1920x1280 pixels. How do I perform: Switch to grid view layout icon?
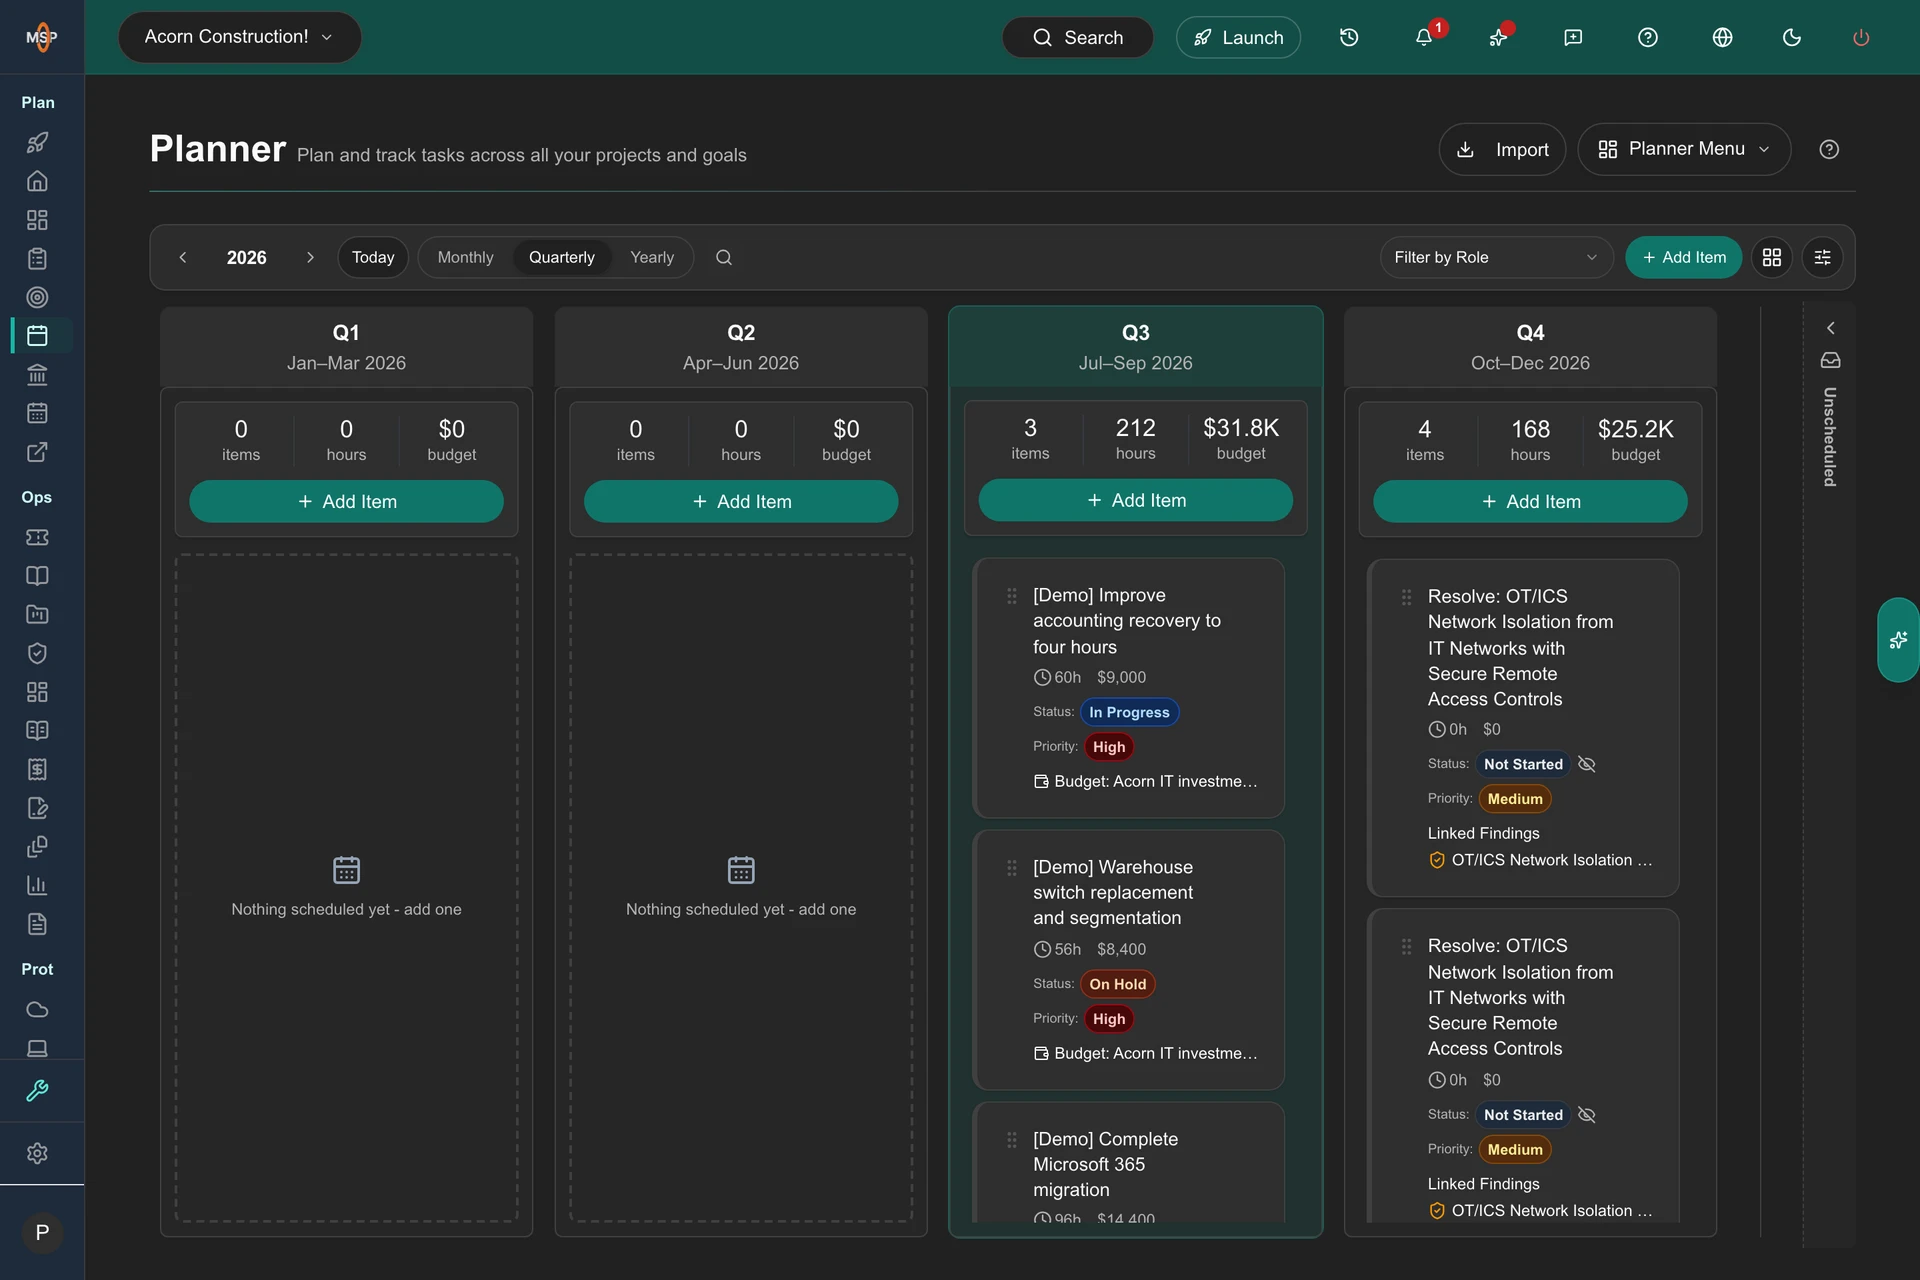click(1772, 257)
